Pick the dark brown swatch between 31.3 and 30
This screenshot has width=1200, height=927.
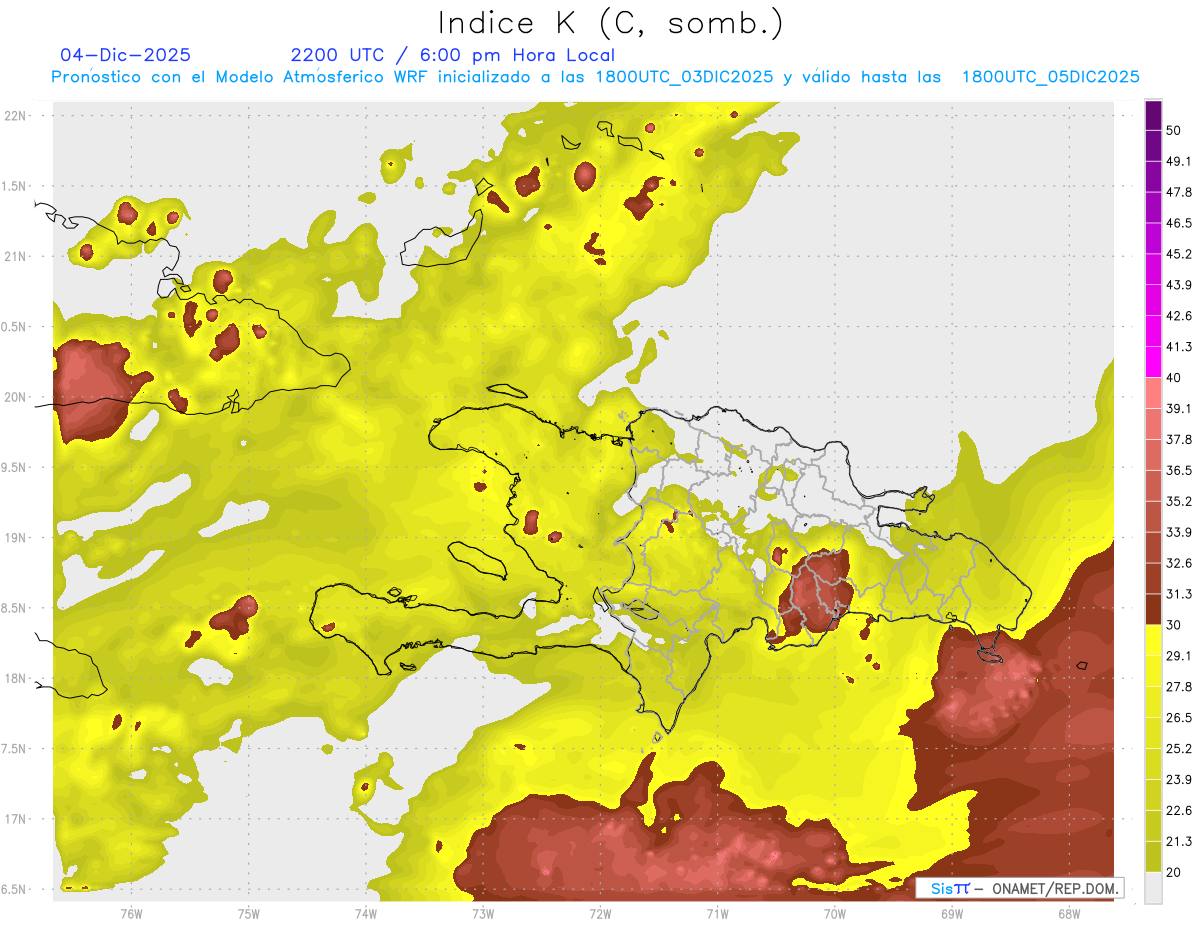point(1153,609)
